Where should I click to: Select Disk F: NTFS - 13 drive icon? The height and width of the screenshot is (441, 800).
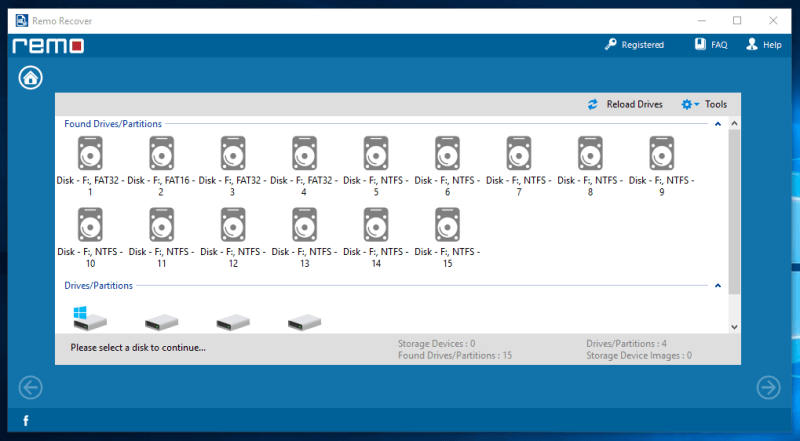(x=305, y=225)
